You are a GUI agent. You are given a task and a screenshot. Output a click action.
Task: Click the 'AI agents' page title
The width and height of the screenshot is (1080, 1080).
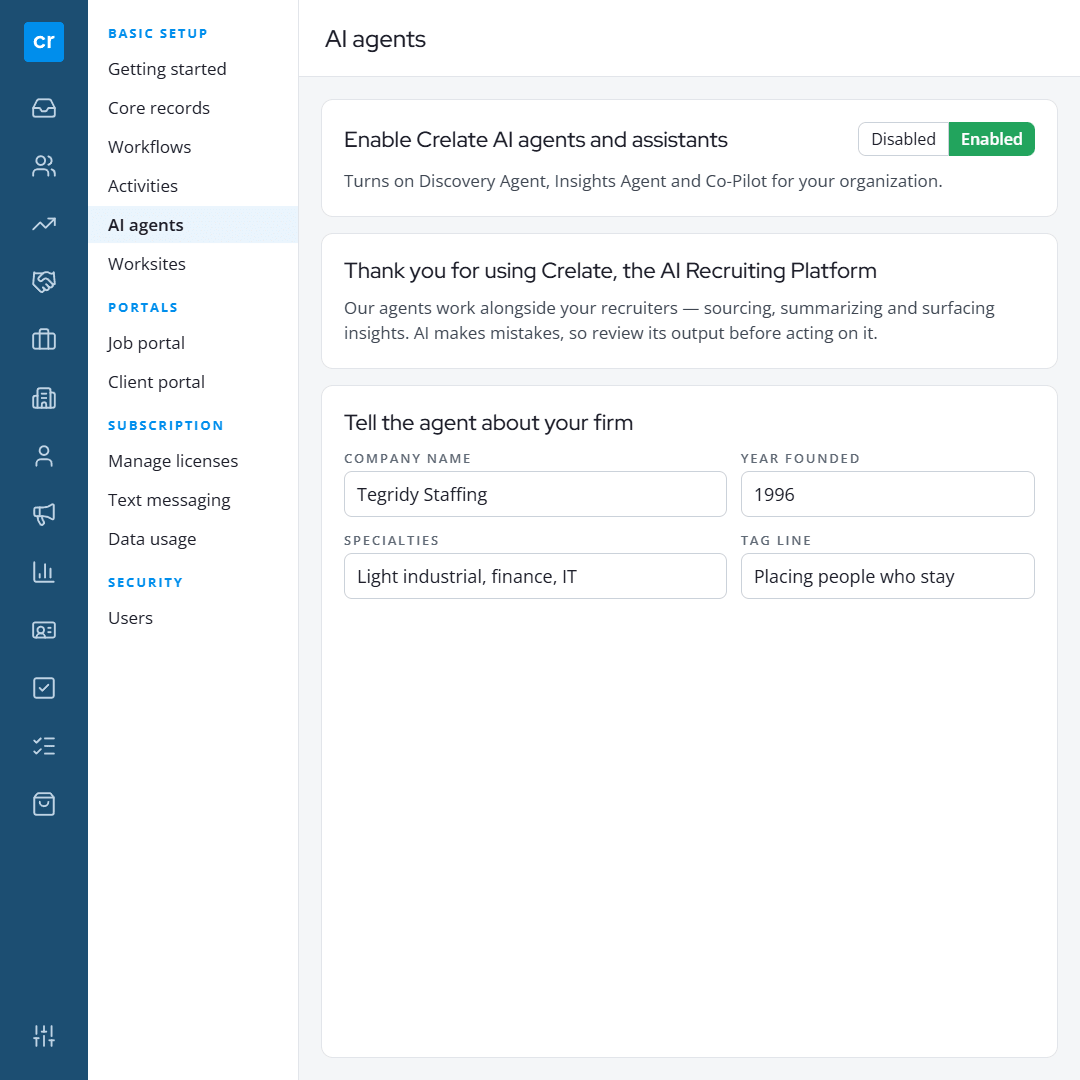click(375, 39)
